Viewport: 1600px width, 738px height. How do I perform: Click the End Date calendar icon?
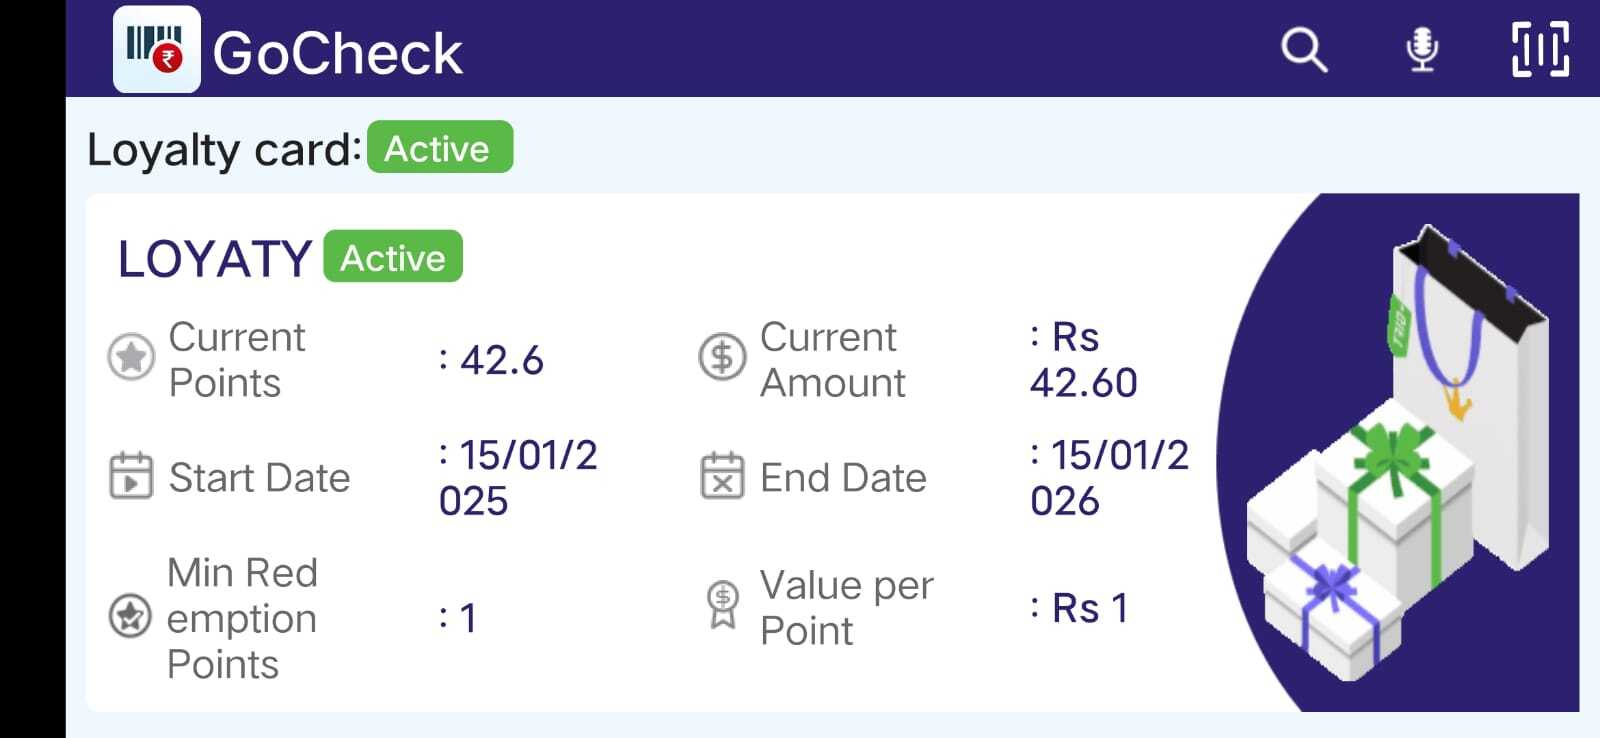pyautogui.click(x=722, y=475)
